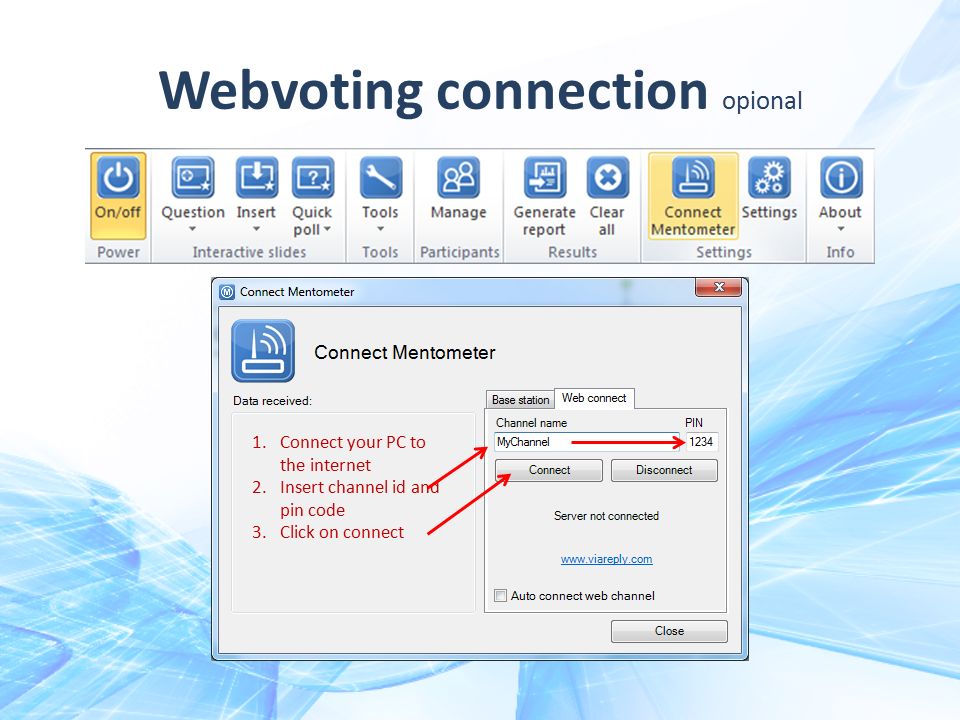Toggle the On/off power button
Image resolution: width=960 pixels, height=720 pixels.
[x=118, y=195]
